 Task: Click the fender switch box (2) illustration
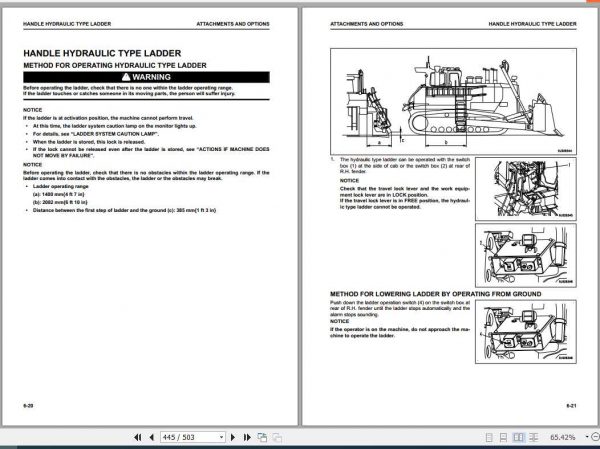526,255
